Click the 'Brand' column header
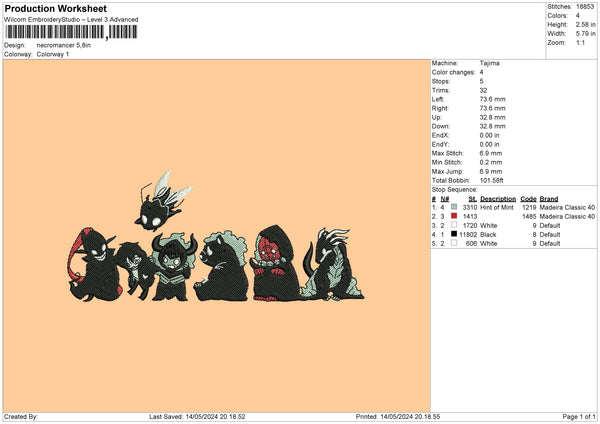 (549, 199)
